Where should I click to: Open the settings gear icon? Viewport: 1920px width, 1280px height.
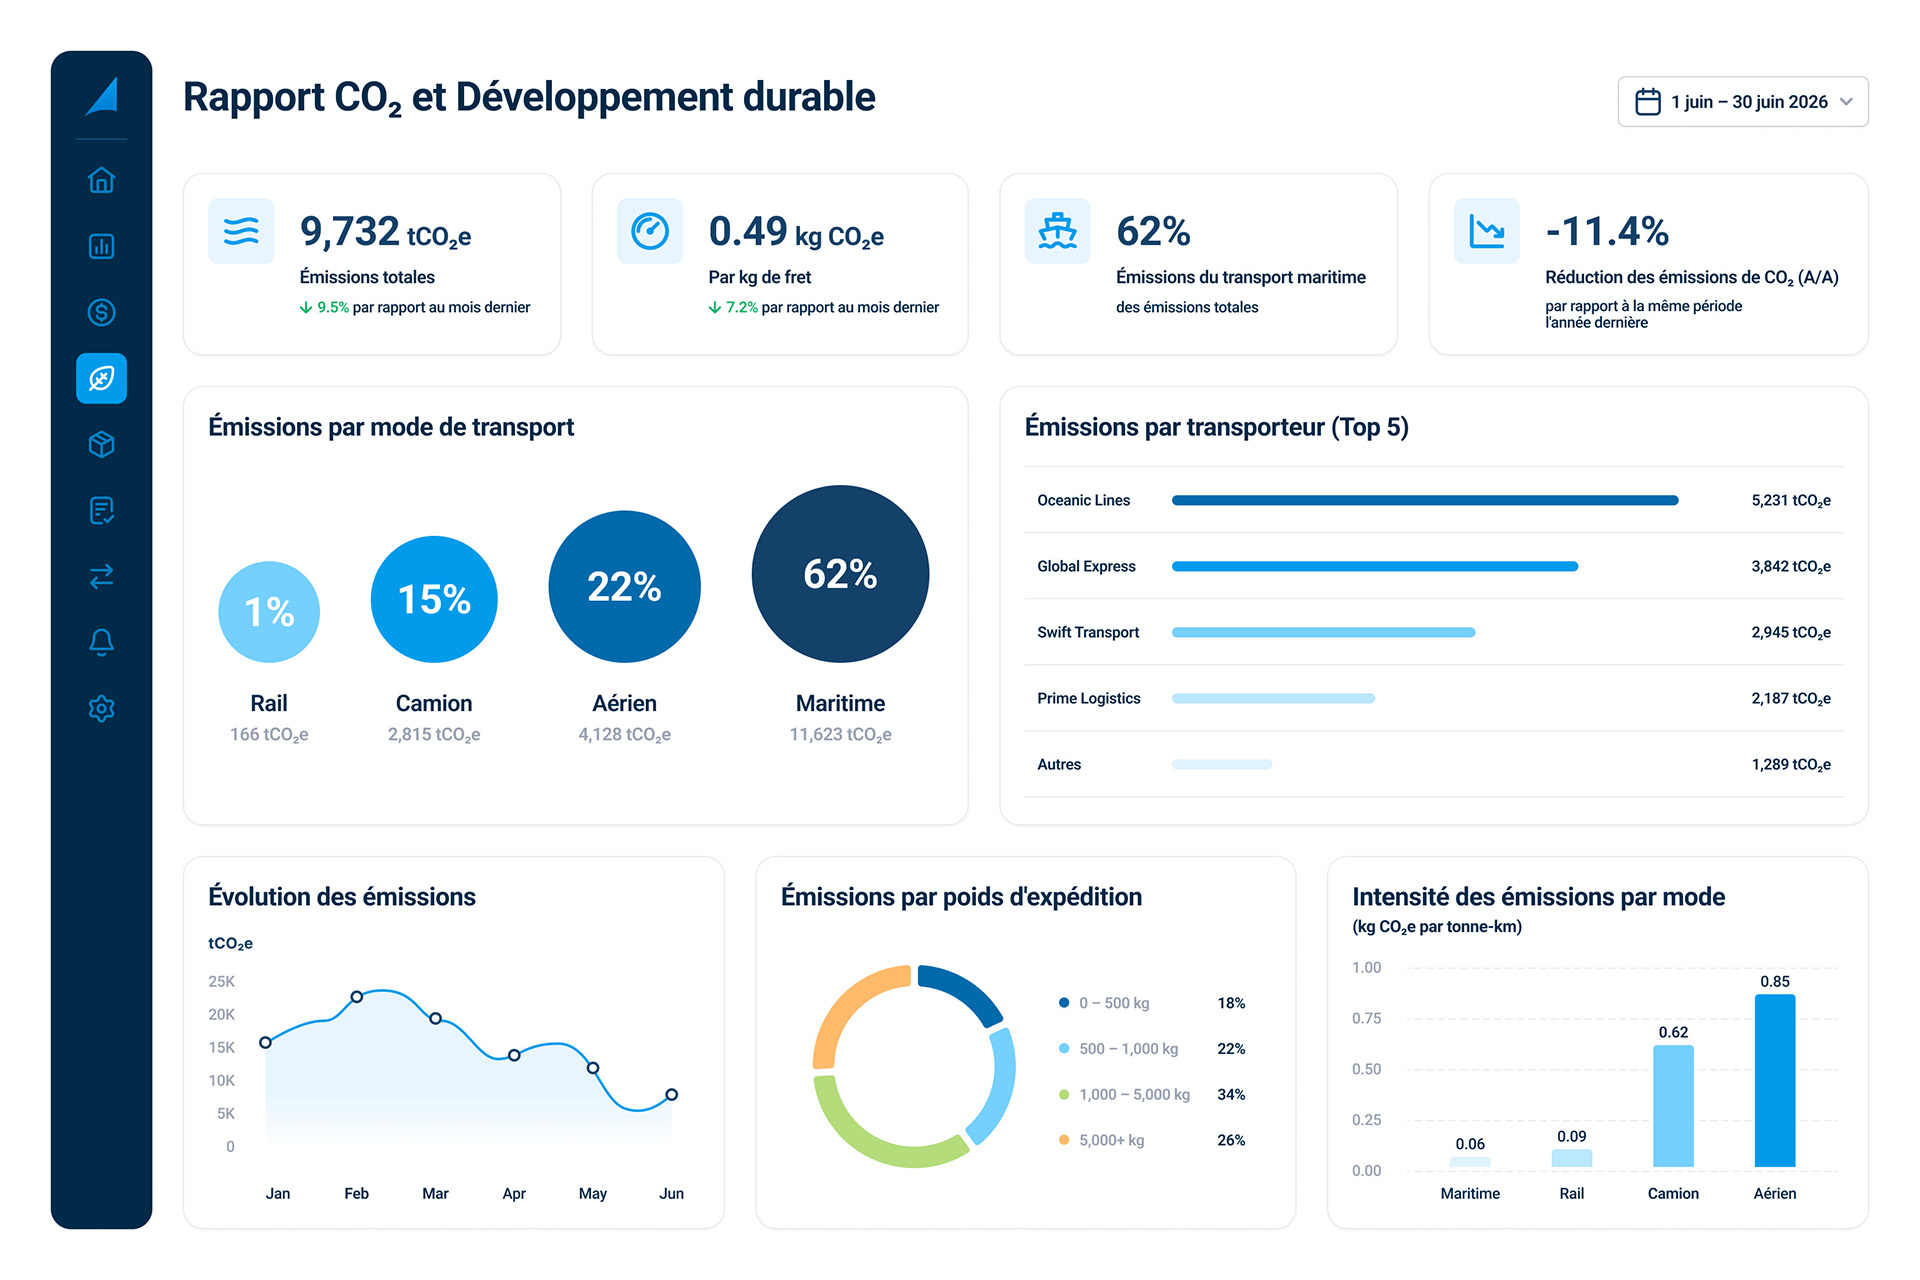pyautogui.click(x=101, y=708)
